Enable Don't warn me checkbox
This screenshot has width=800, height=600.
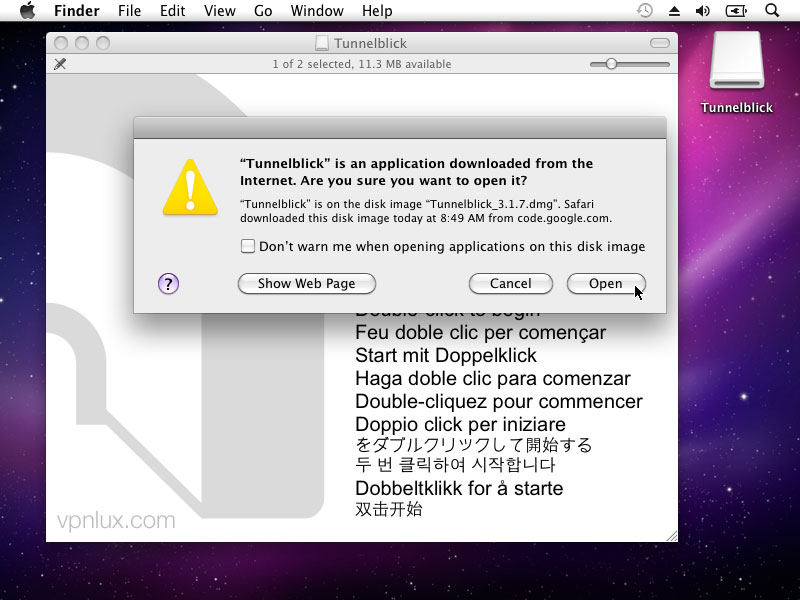[247, 246]
